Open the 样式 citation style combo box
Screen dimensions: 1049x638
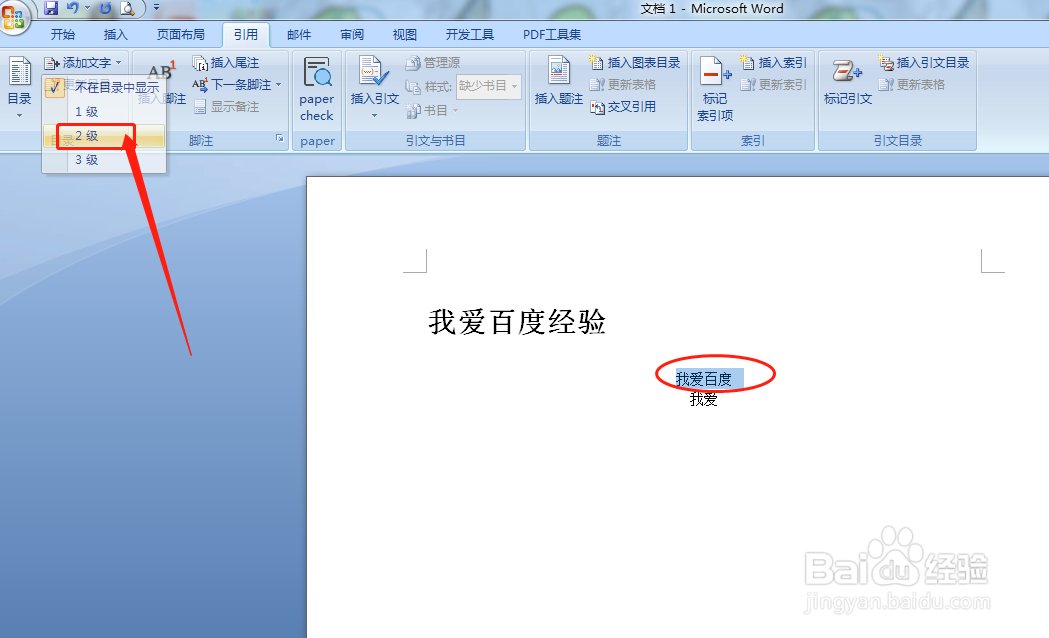click(488, 86)
